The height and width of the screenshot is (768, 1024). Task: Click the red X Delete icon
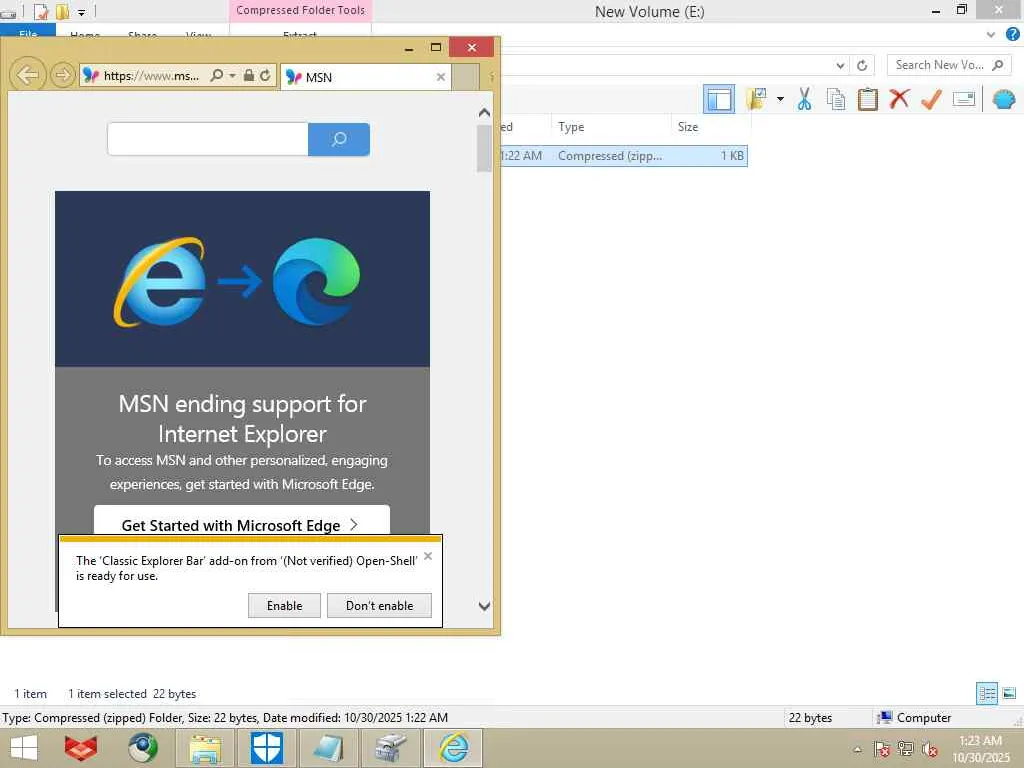tap(899, 99)
